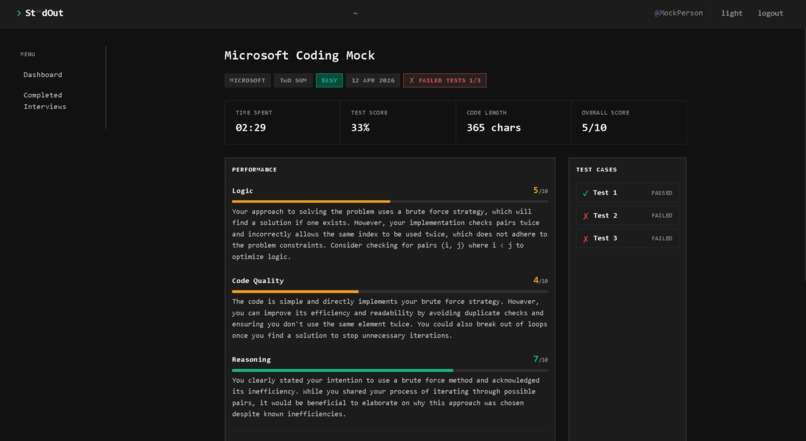Click the tilde in the top bar
The image size is (806, 441).
click(355, 13)
